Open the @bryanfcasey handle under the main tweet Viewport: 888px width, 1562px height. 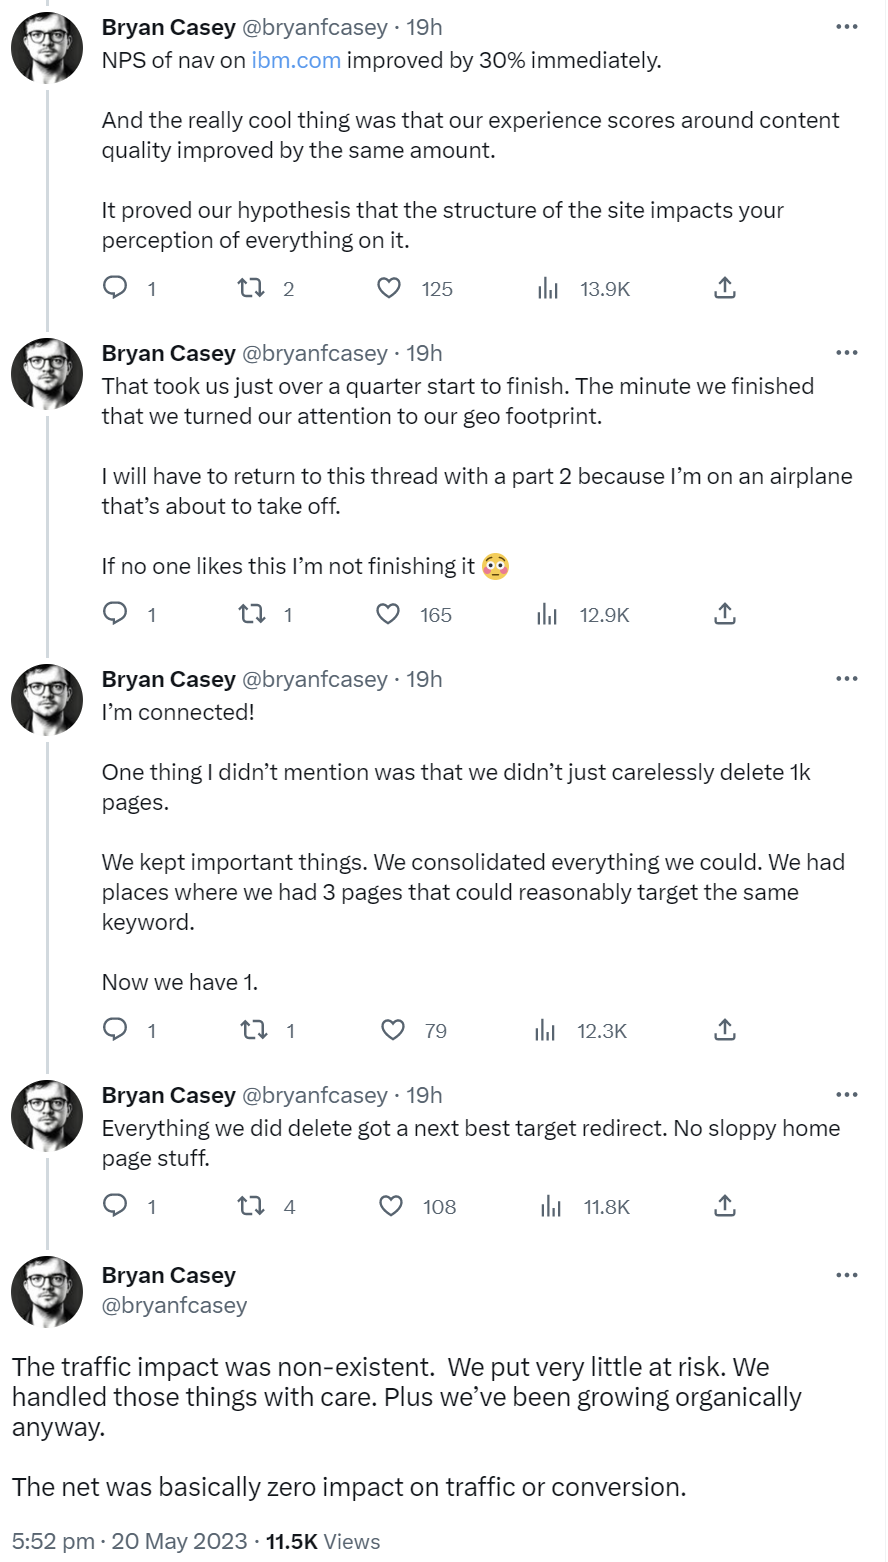click(174, 1305)
